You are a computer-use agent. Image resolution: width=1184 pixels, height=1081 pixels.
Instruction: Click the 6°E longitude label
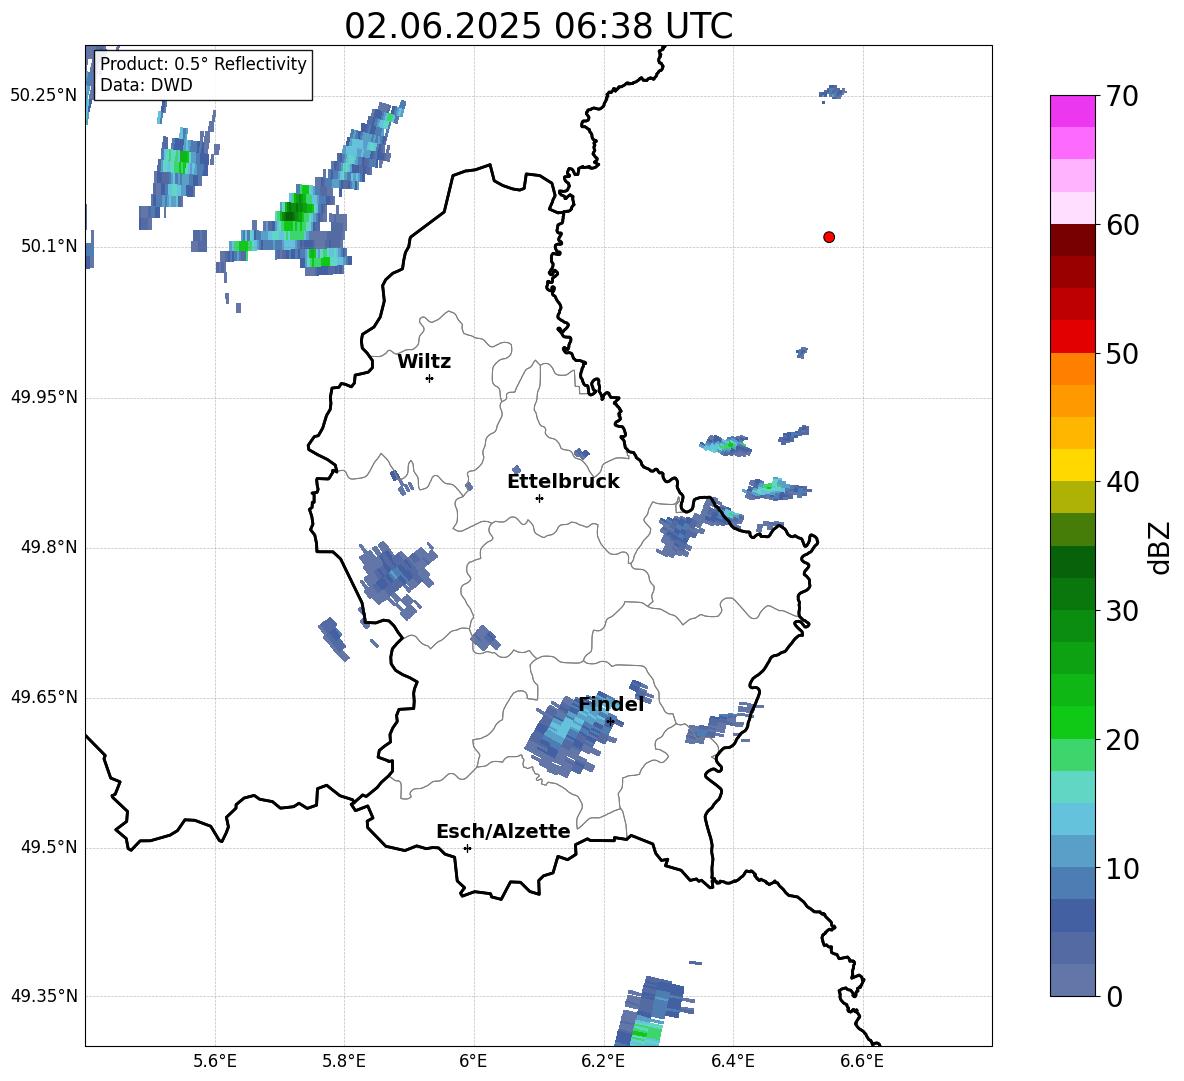473,1061
